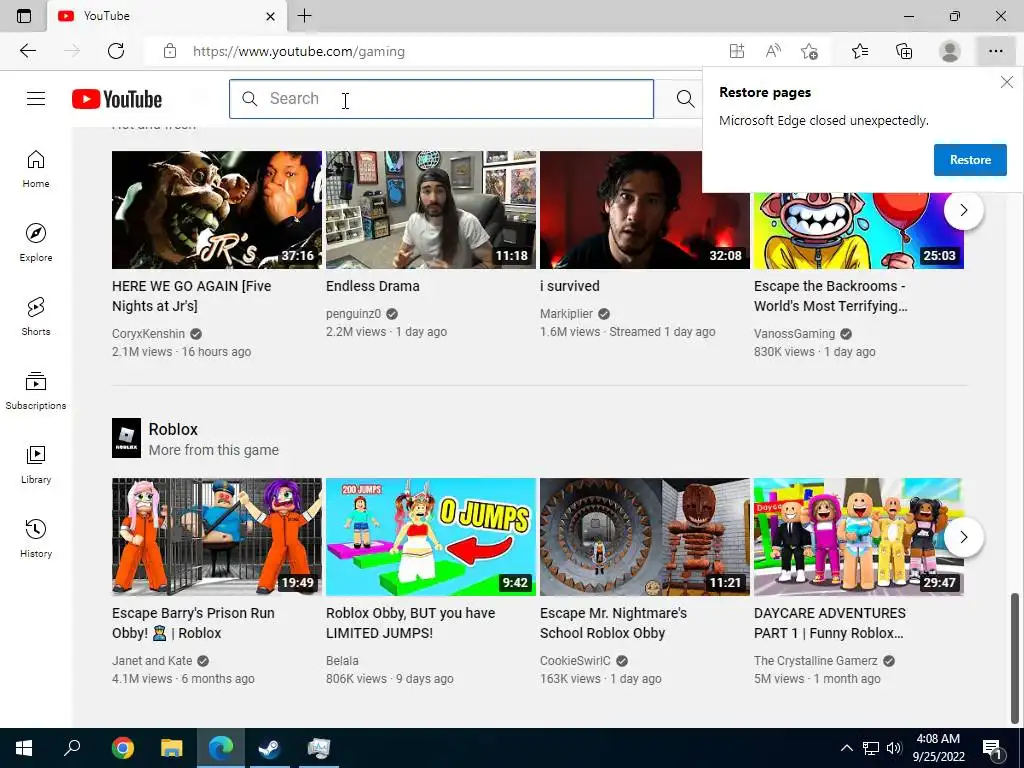Image resolution: width=1024 pixels, height=768 pixels.
Task: Open a new browser tab
Action: (x=304, y=16)
